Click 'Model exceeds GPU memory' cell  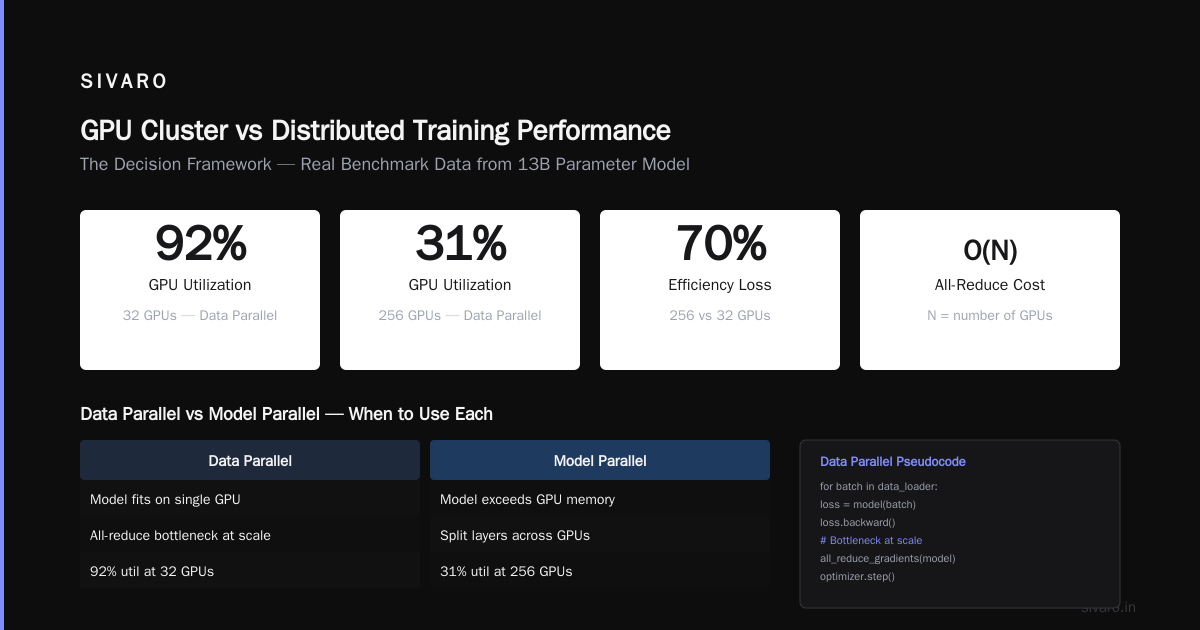pyautogui.click(x=600, y=499)
